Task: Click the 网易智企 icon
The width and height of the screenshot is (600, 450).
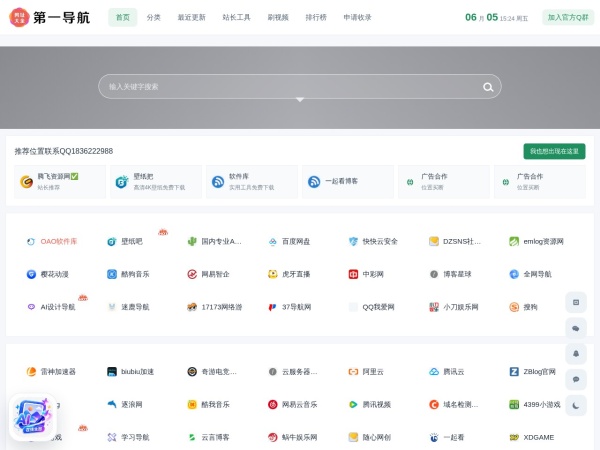Action: (192, 274)
